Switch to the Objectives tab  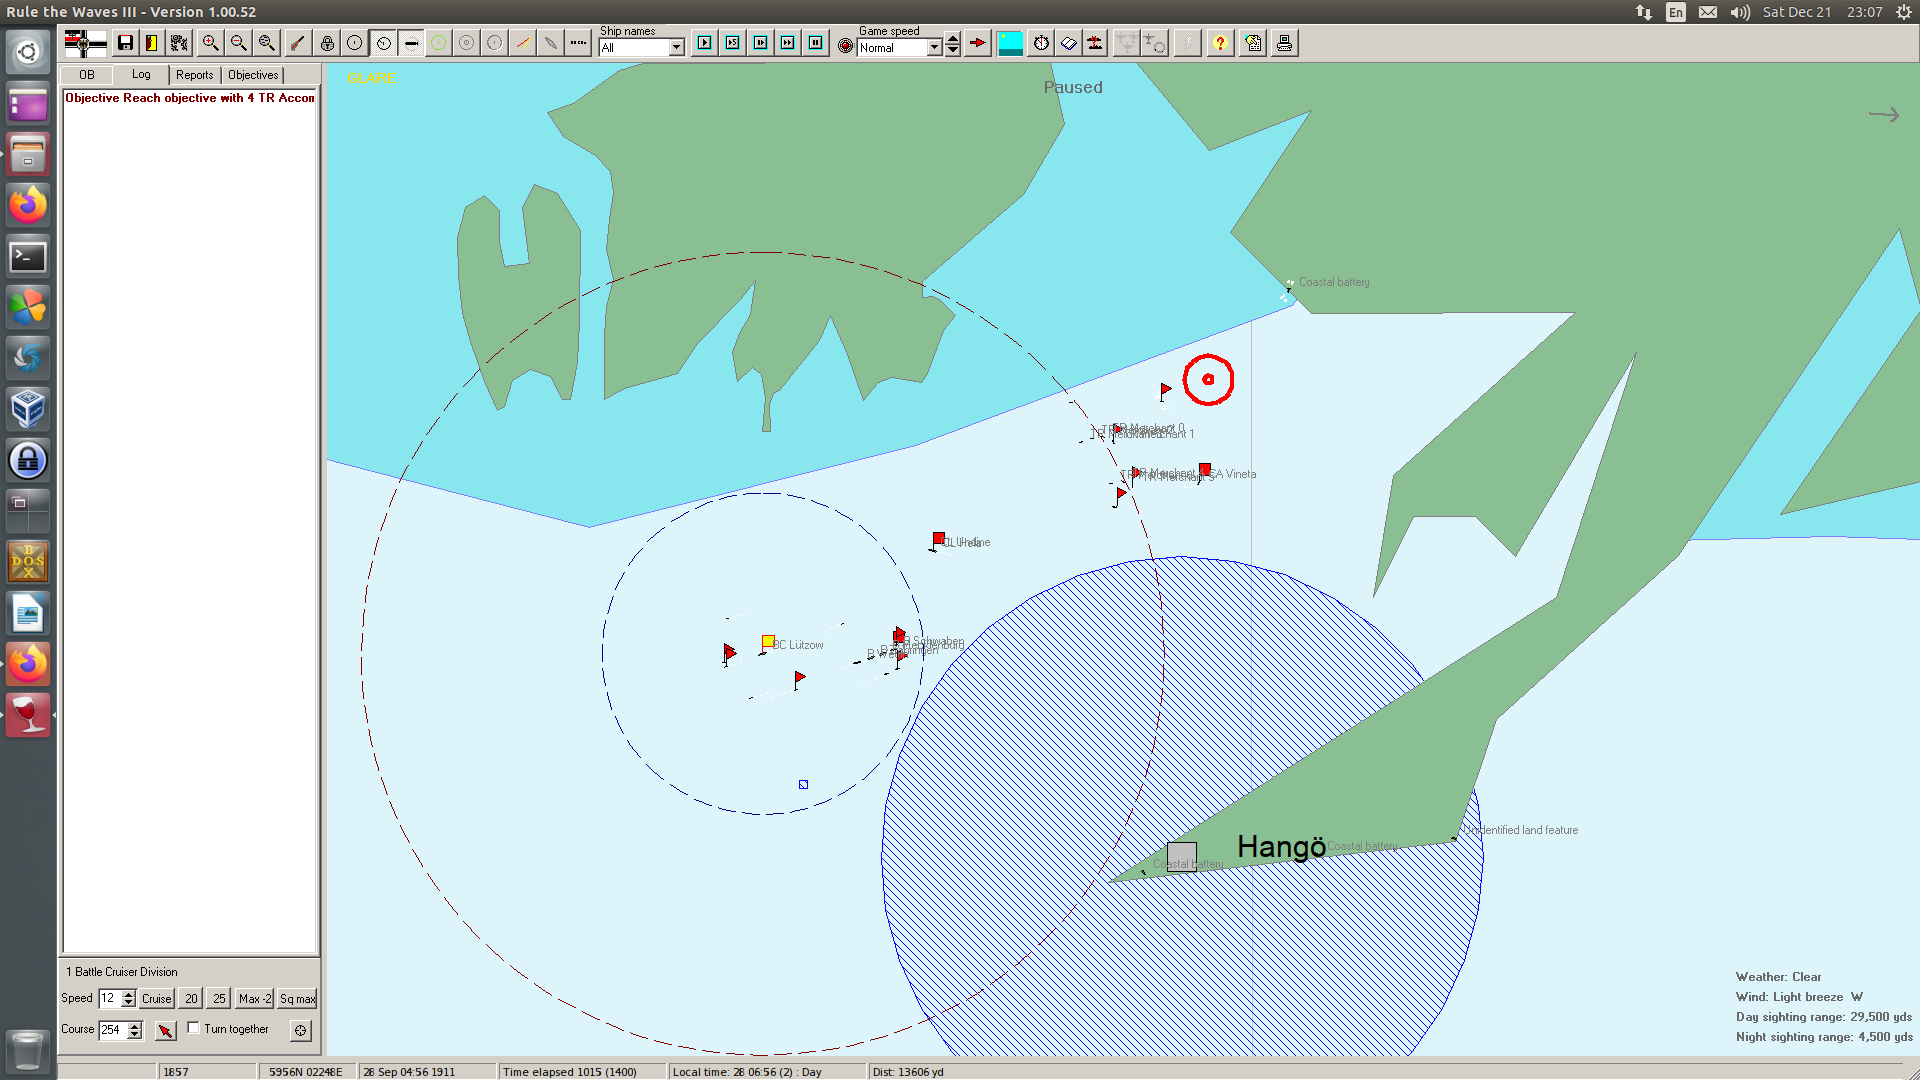pos(253,75)
